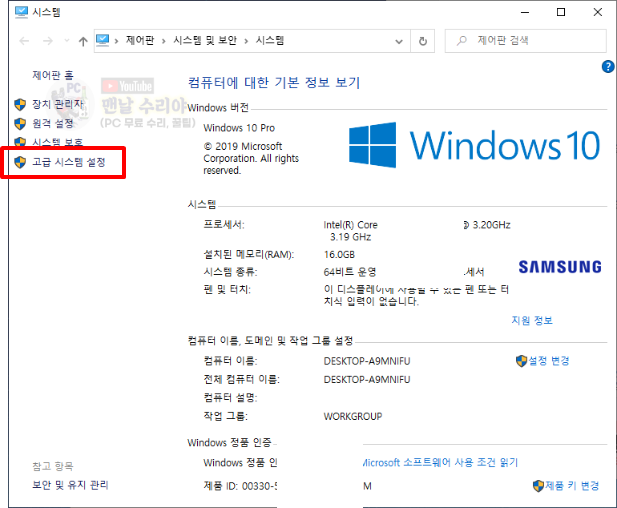Click the Windows 10 logo image
The image size is (617, 508).
(474, 145)
